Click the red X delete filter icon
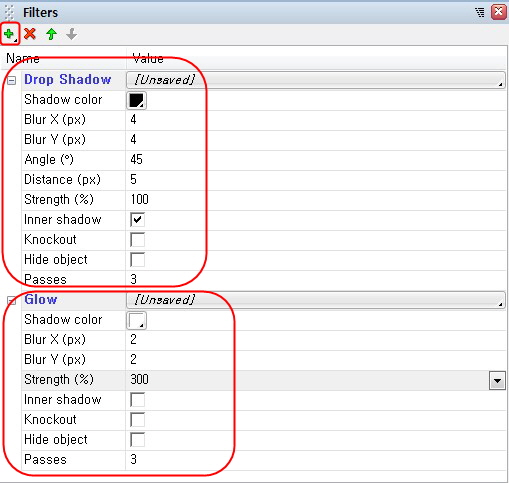This screenshot has height=483, width=509. coord(30,34)
